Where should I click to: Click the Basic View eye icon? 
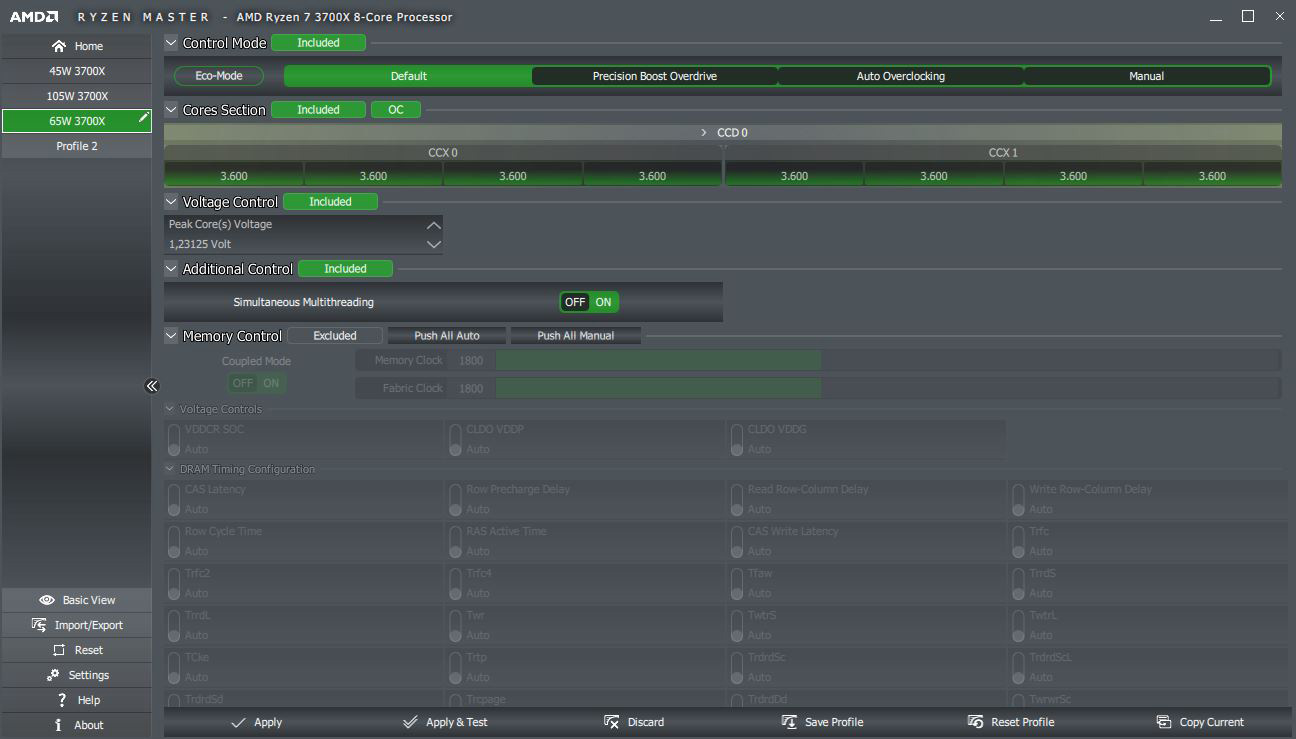click(46, 600)
